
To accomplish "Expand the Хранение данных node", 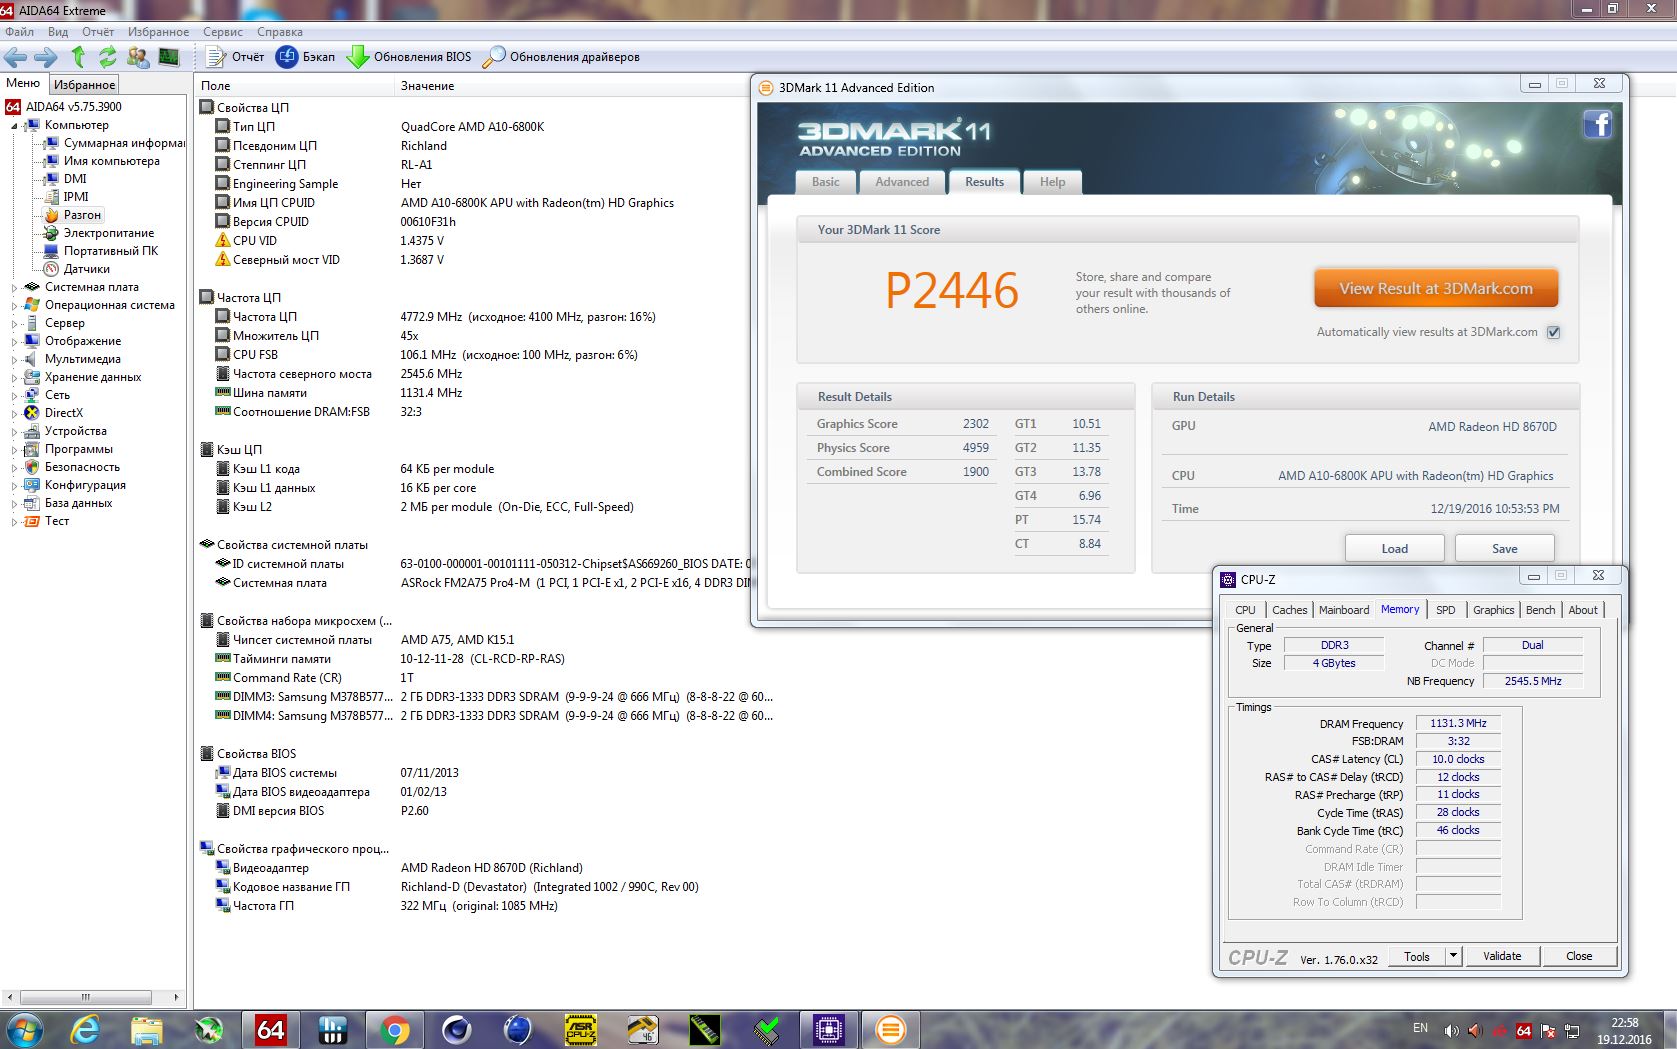I will (14, 378).
